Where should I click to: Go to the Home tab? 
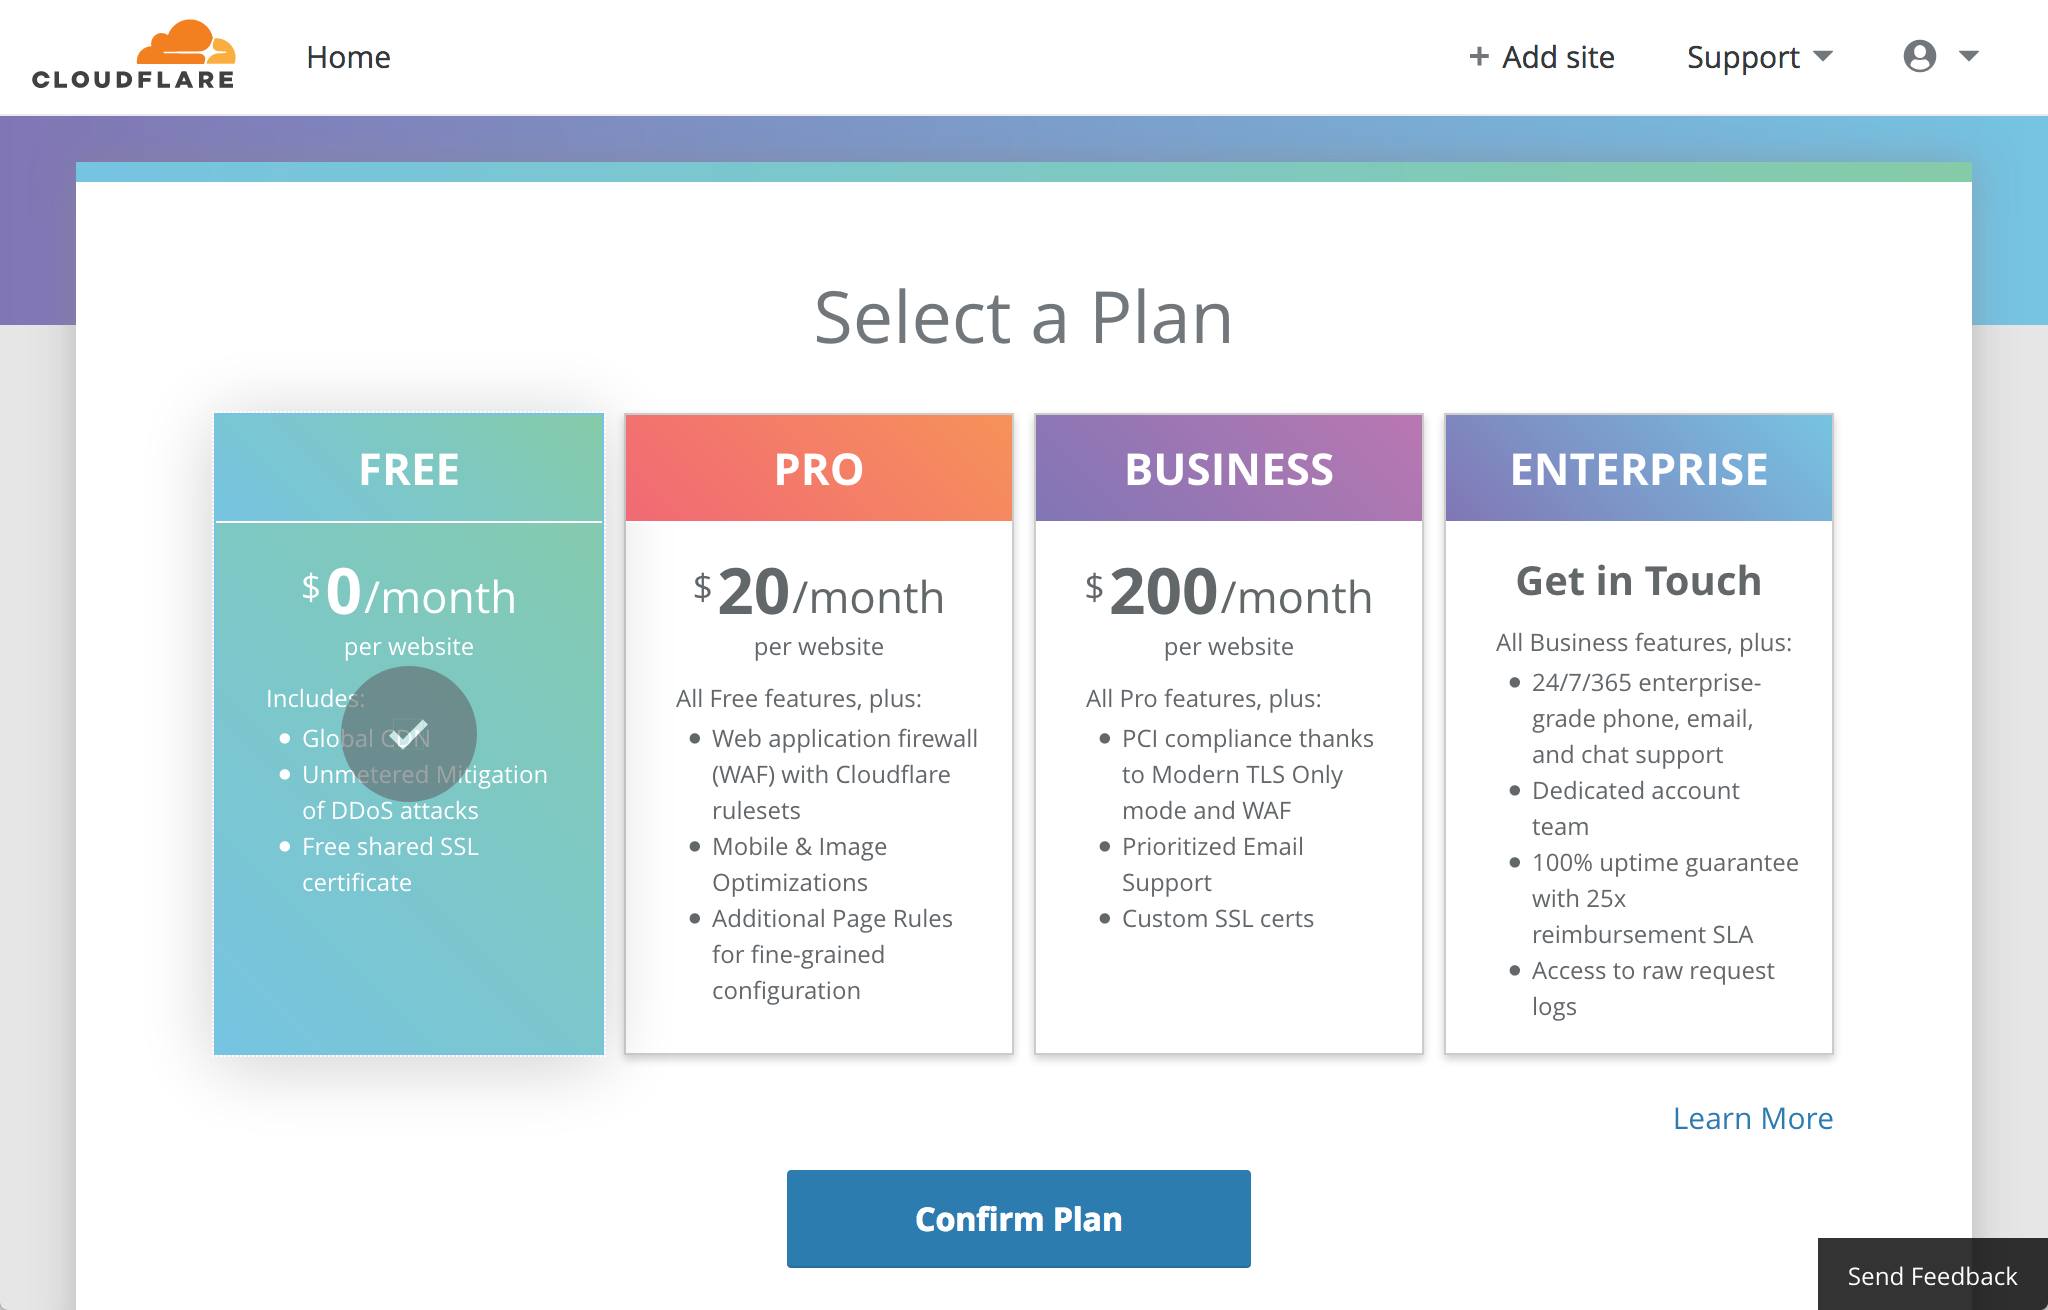(x=347, y=57)
